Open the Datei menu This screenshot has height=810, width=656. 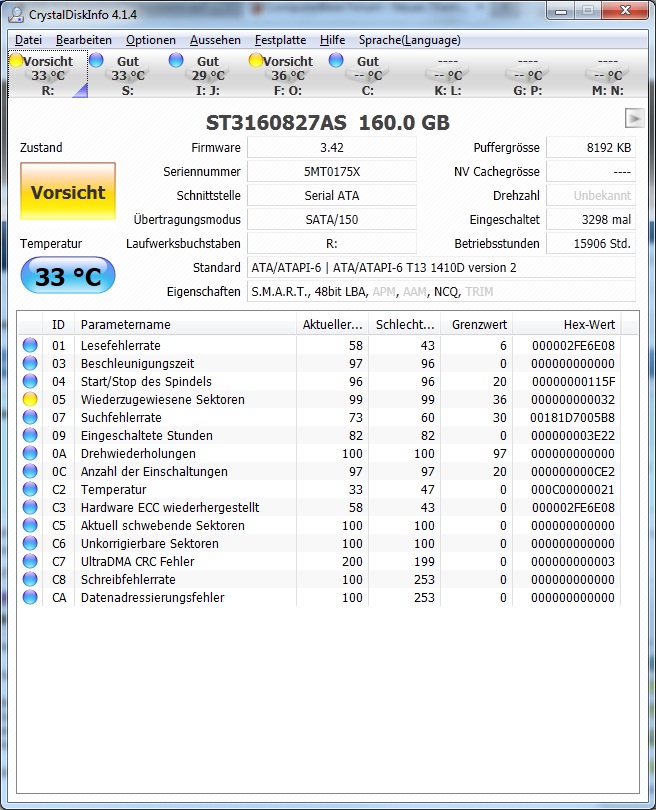pyautogui.click(x=28, y=40)
